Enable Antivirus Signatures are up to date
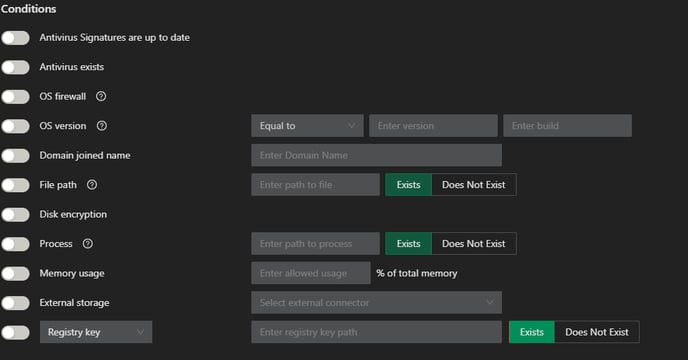 15,38
